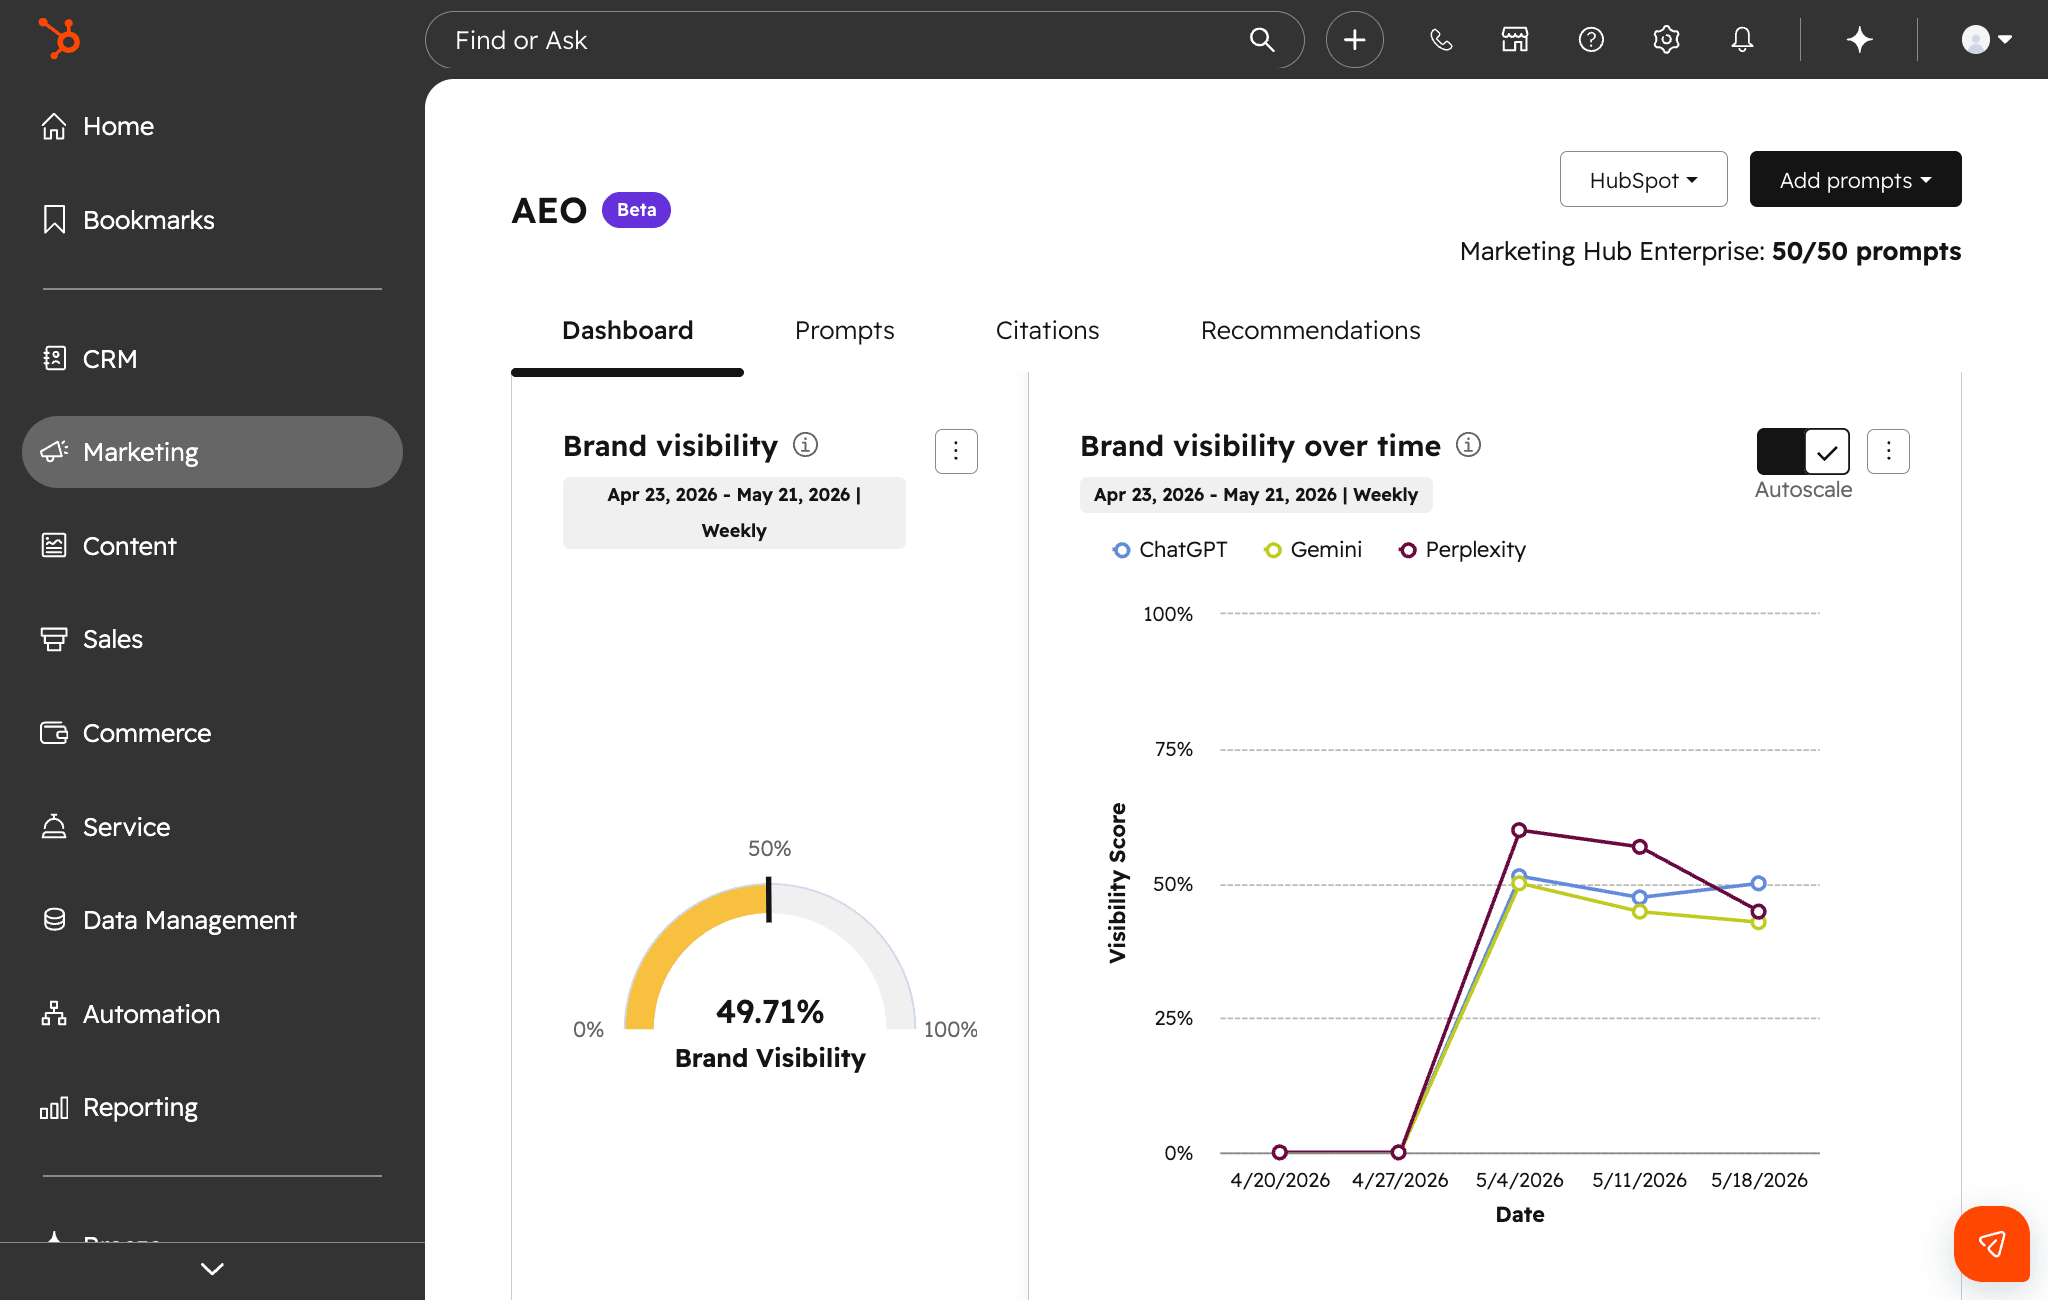This screenshot has height=1300, width=2048.
Task: Click the Brand visibility date range label
Action: pos(734,513)
